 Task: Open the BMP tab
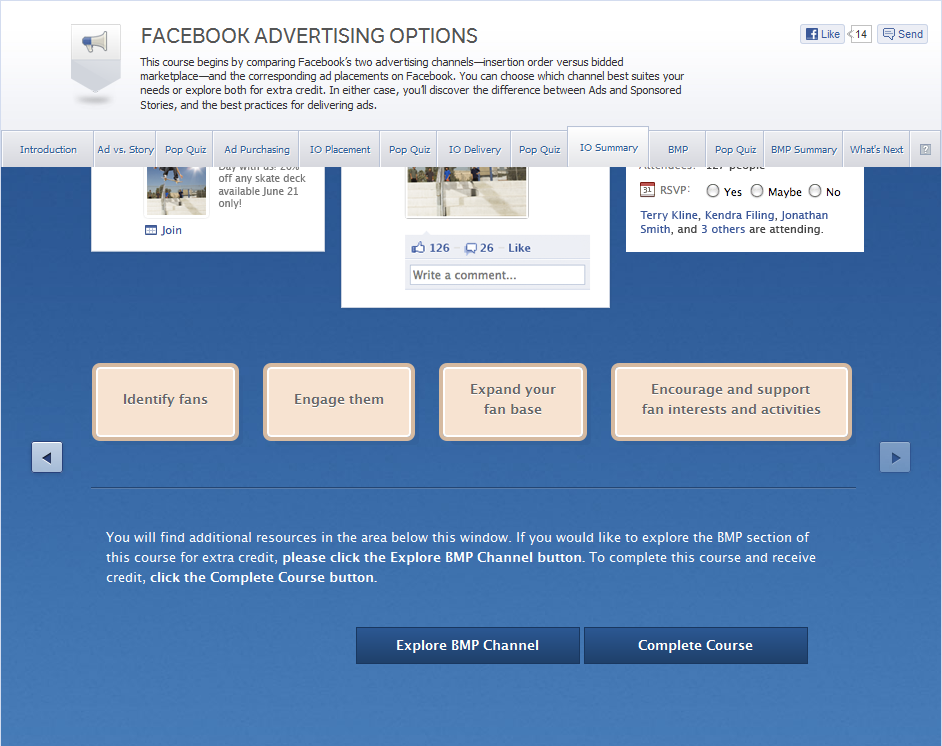click(x=678, y=149)
